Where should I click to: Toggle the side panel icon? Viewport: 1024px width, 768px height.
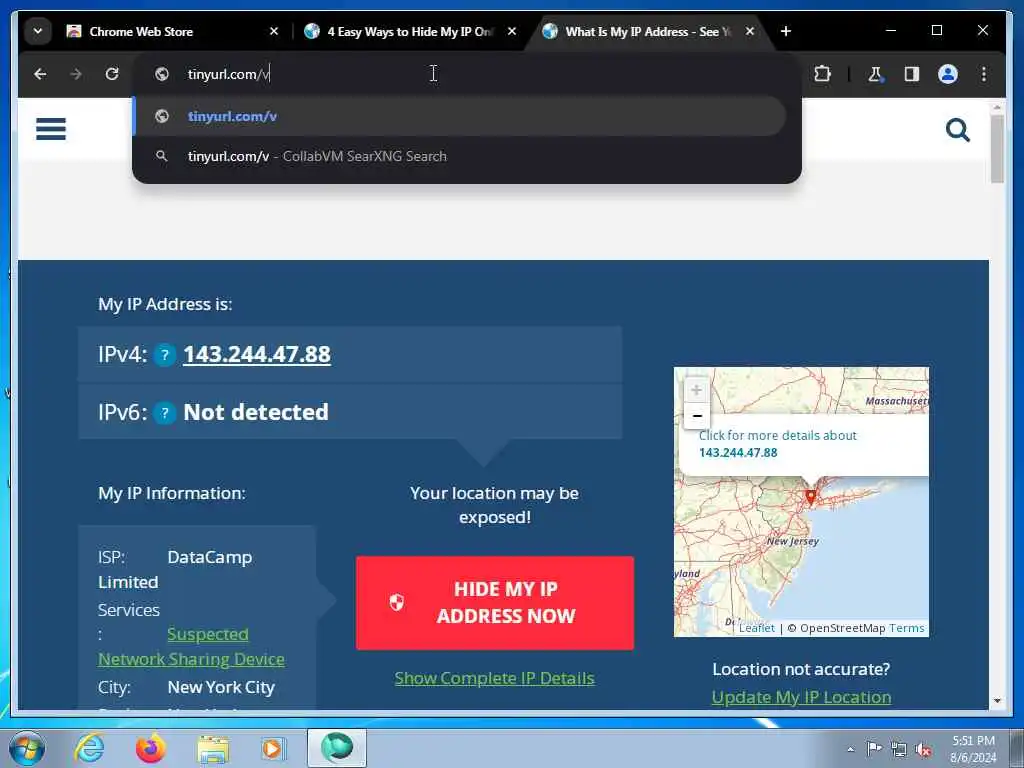click(912, 74)
